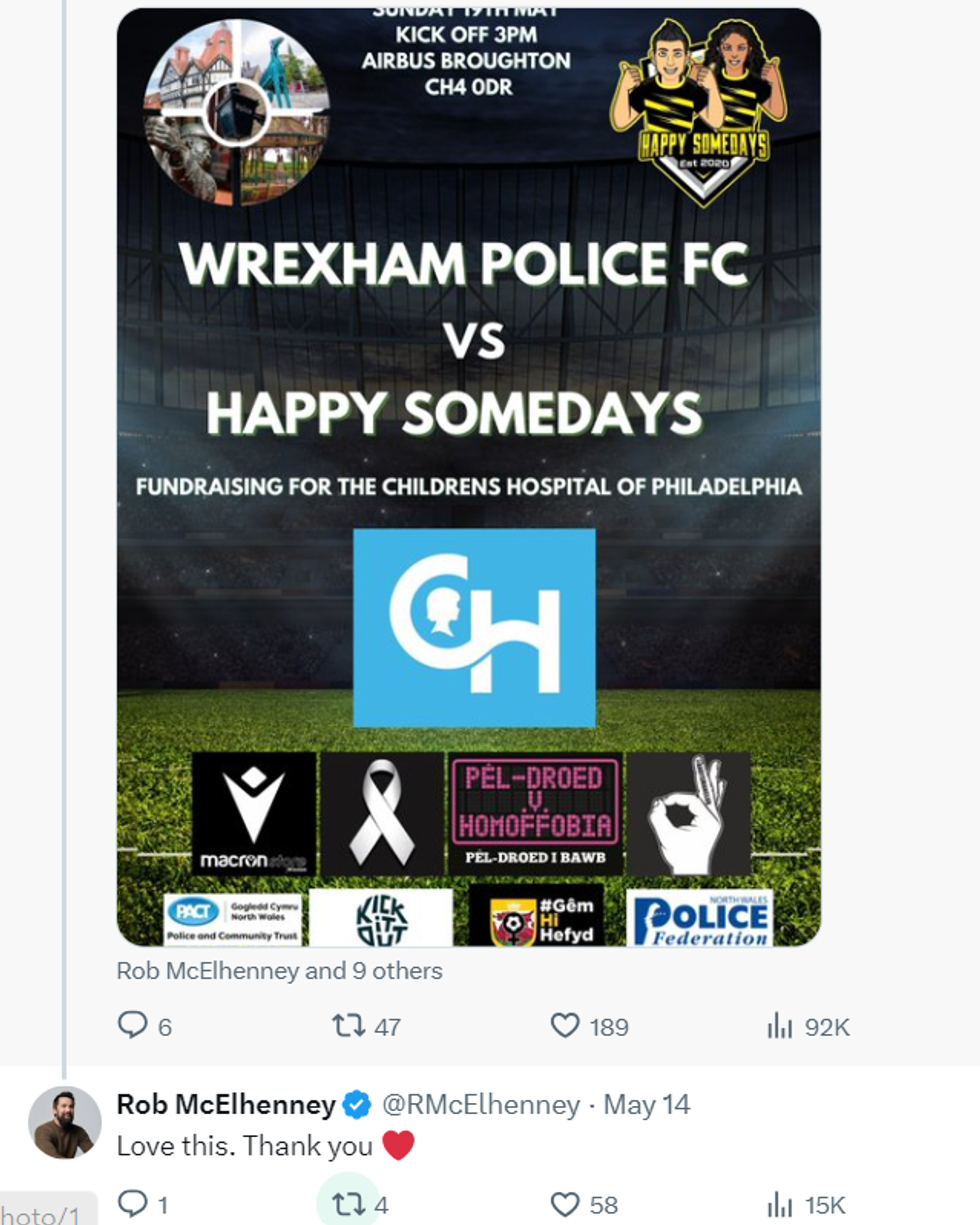Click the @RMcElhenney handle

(x=480, y=1105)
